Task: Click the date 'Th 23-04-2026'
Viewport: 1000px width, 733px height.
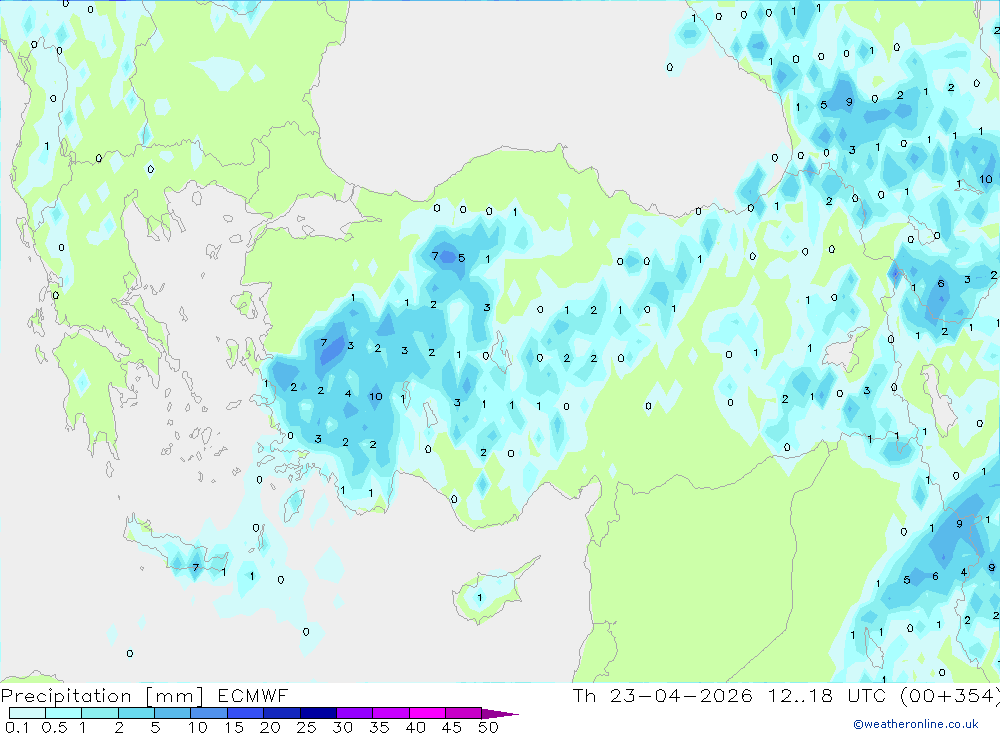Action: pyautogui.click(x=662, y=696)
